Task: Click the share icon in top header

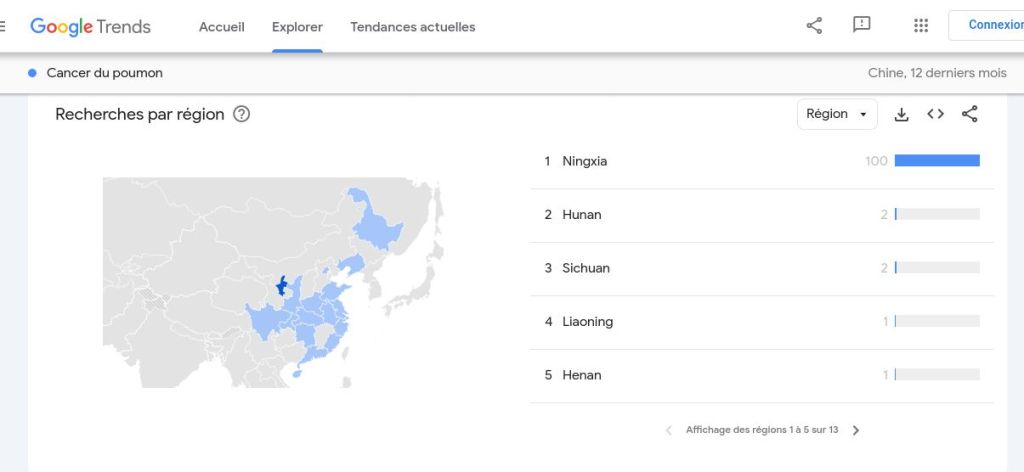Action: (x=814, y=26)
